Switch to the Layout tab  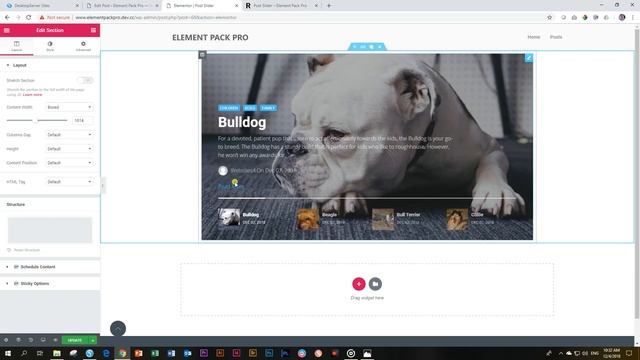pos(17,46)
